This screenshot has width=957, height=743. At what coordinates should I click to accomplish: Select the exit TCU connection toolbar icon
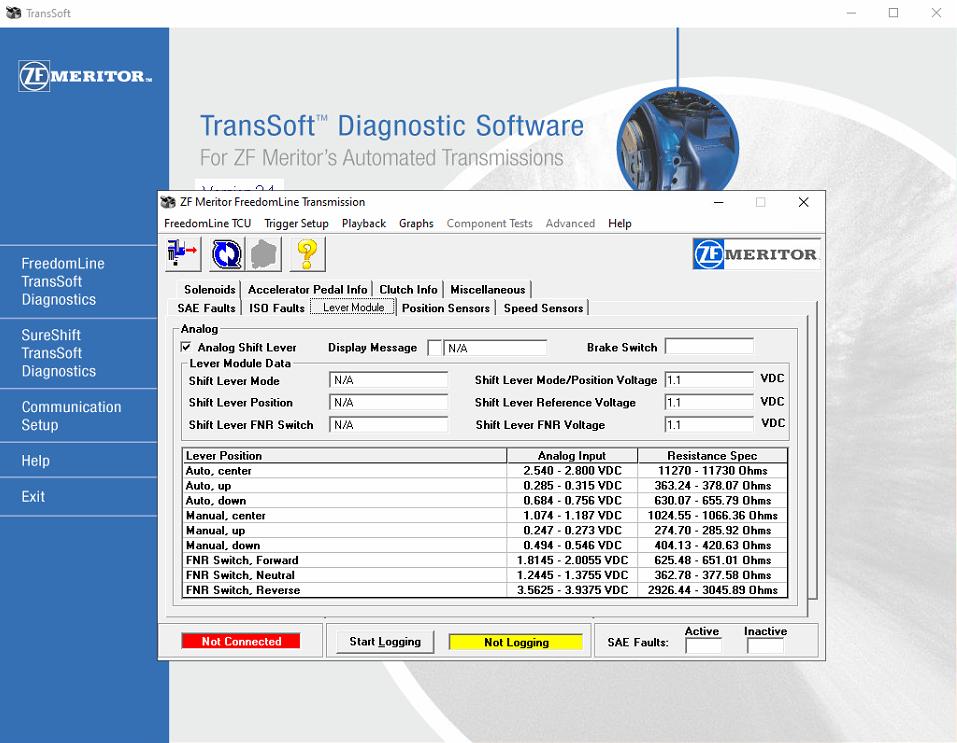pos(181,254)
